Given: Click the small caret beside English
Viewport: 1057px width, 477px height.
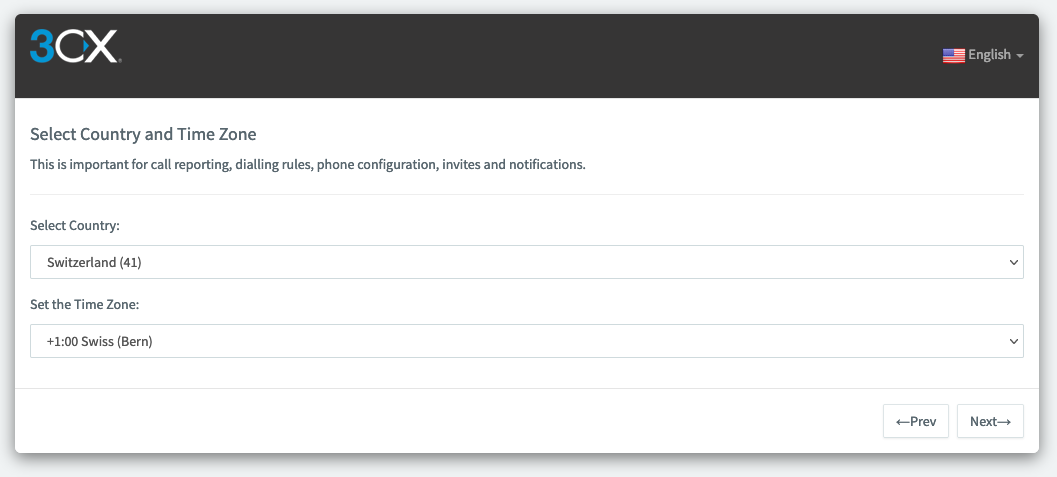Looking at the screenshot, I should (x=1019, y=56).
